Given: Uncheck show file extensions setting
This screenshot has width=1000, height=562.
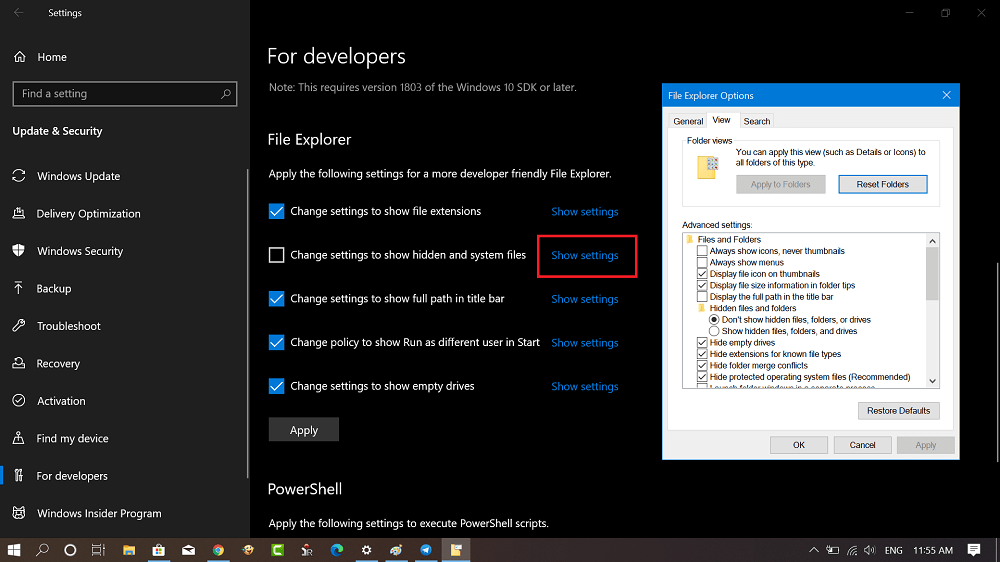Looking at the screenshot, I should point(276,211).
